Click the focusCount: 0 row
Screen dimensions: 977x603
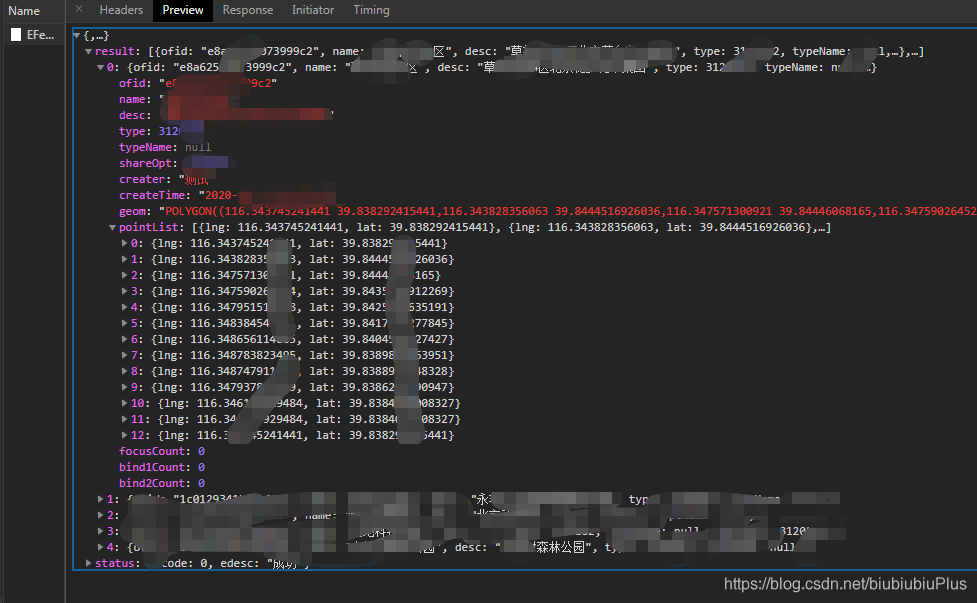[x=161, y=451]
